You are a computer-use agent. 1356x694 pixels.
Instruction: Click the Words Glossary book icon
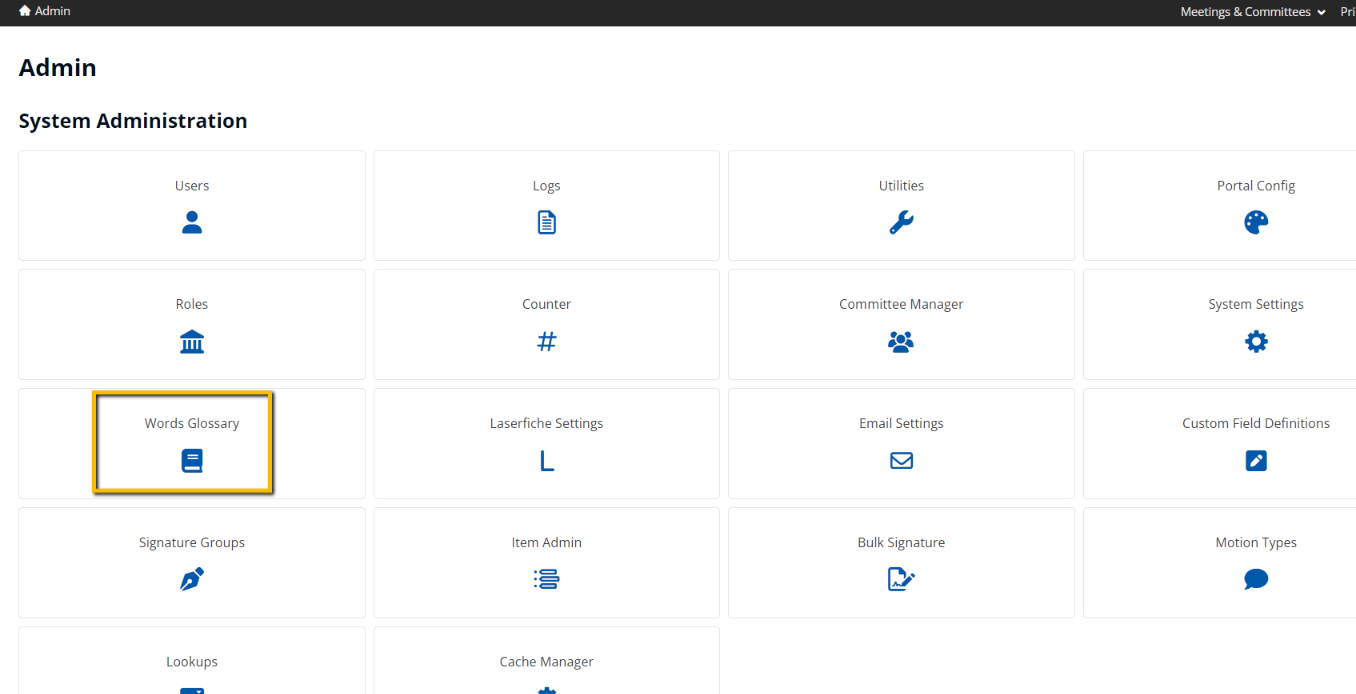click(192, 460)
